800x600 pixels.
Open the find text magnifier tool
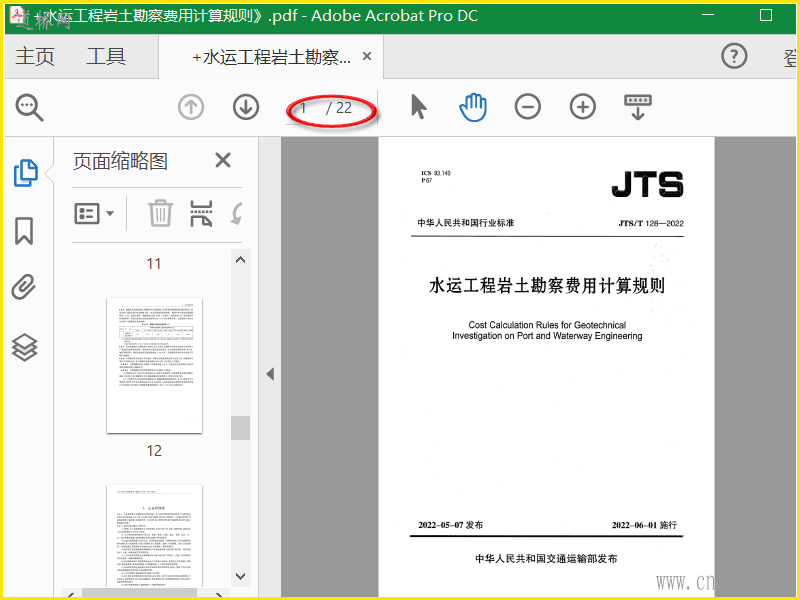tap(29, 107)
